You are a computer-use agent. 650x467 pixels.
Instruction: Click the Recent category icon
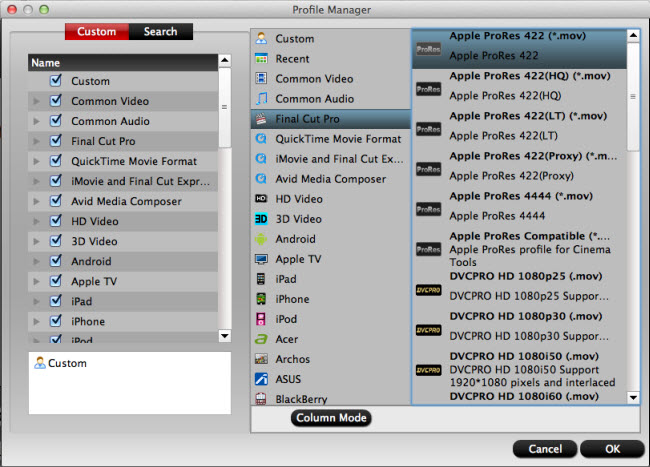pyautogui.click(x=261, y=58)
